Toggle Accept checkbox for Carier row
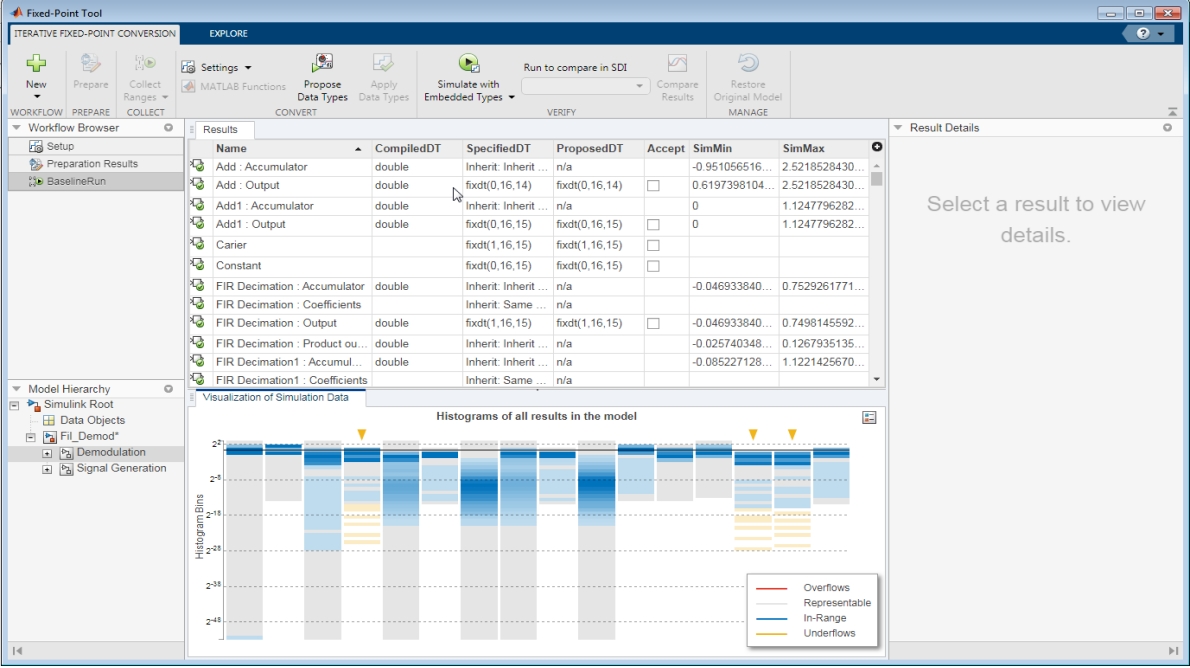The image size is (1190, 668). click(x=653, y=245)
